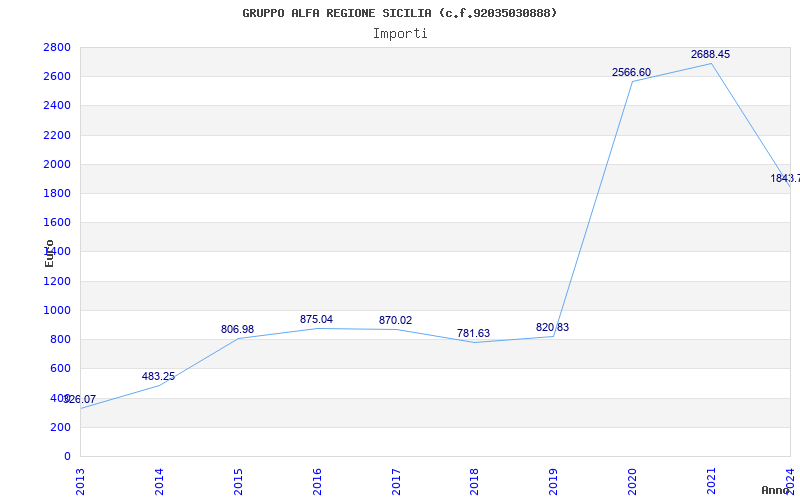This screenshot has height=500, width=800.
Task: Click the x-axis year 2020
Action: pos(633,482)
